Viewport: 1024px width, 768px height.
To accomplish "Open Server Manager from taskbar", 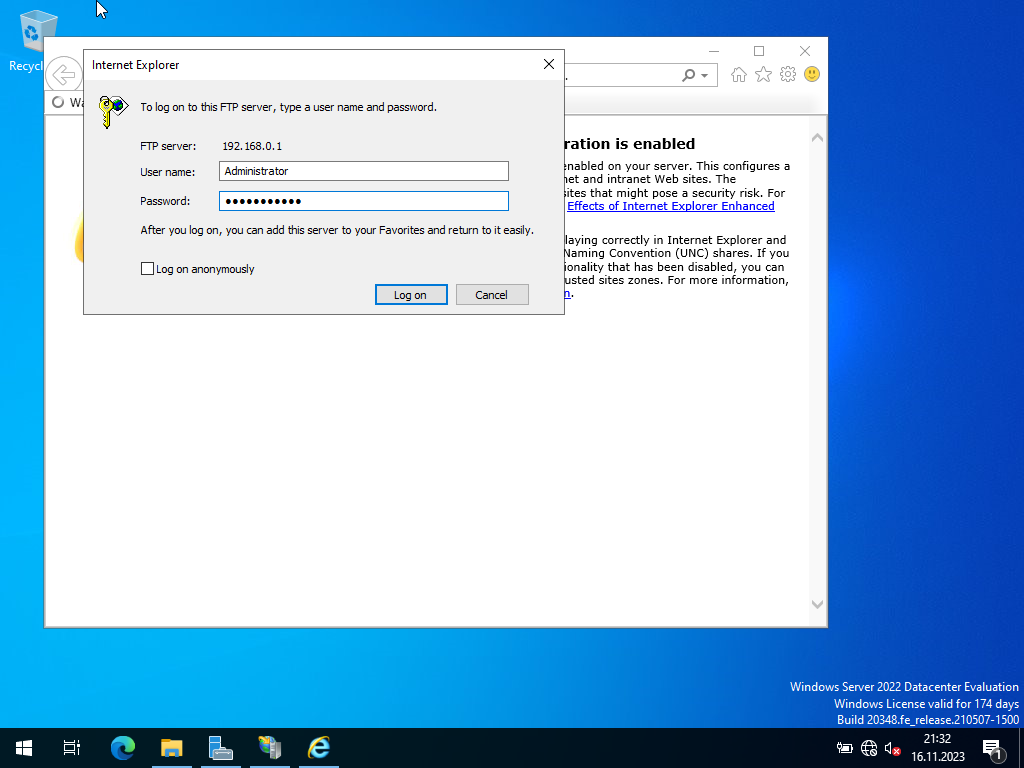I will point(221,748).
